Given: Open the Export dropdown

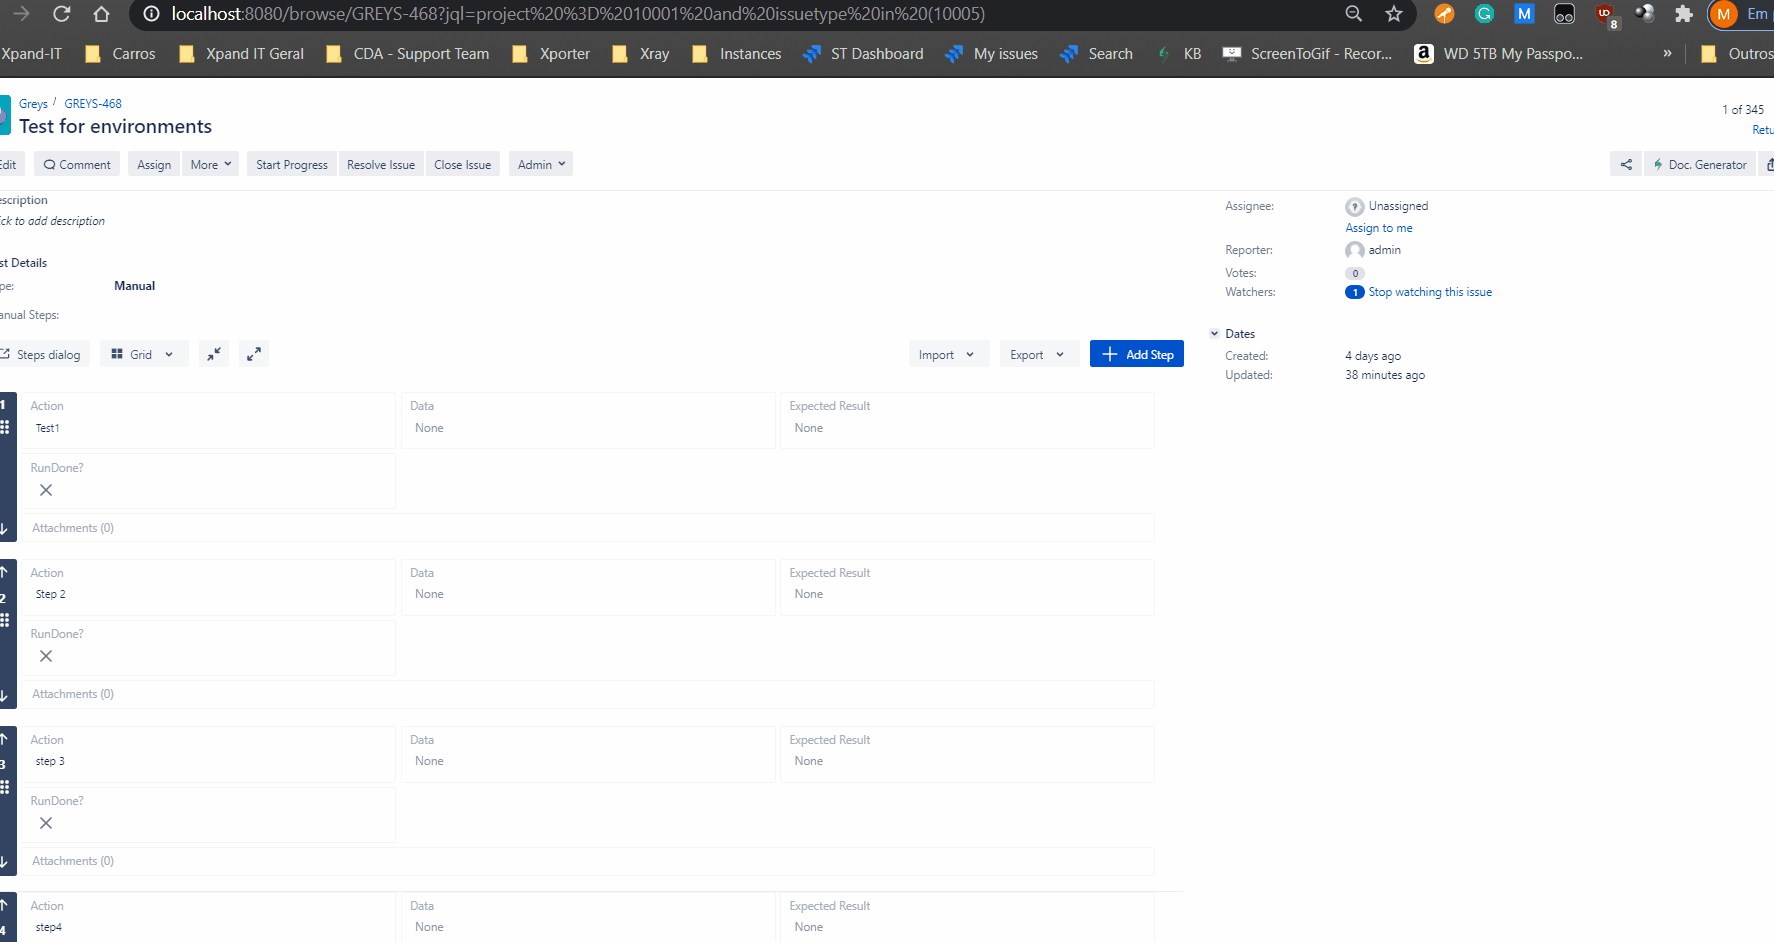Looking at the screenshot, I should pos(1039,354).
